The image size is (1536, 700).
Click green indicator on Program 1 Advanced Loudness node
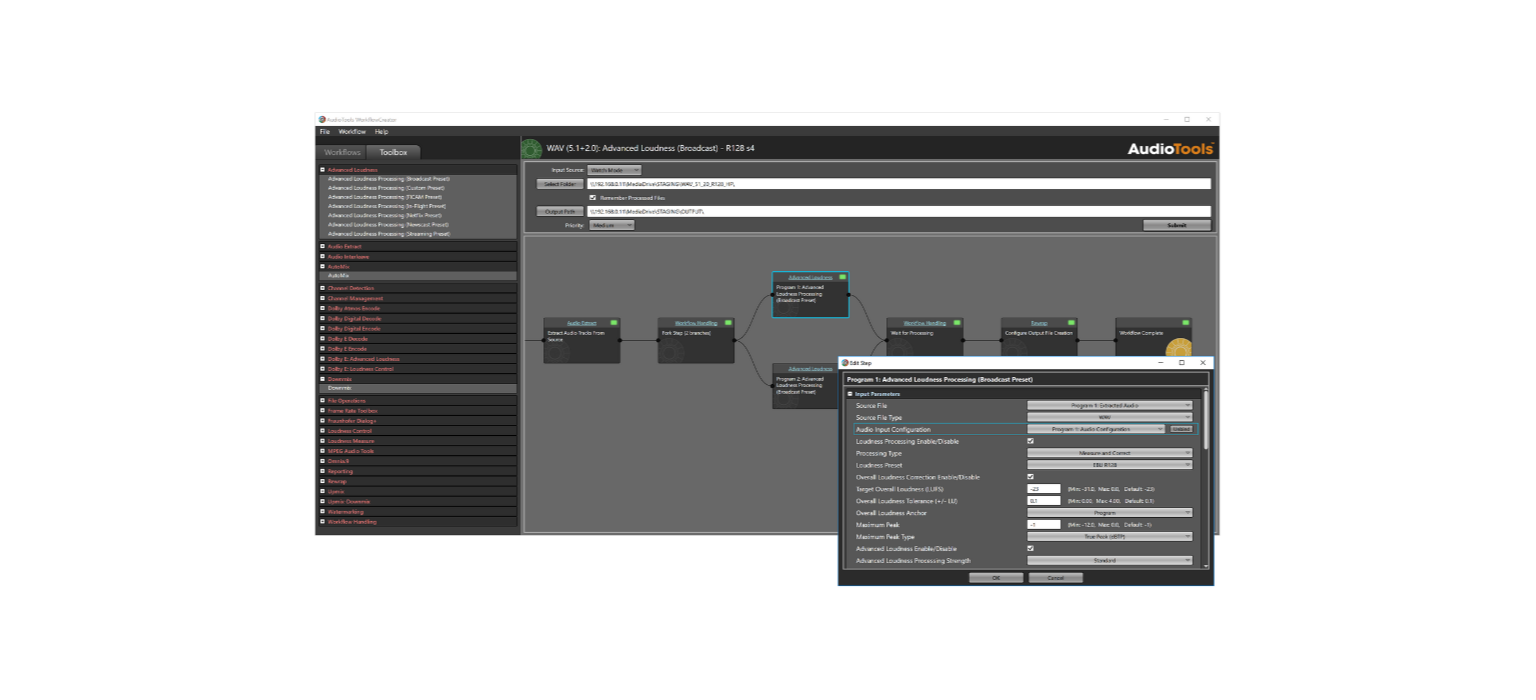click(x=842, y=277)
